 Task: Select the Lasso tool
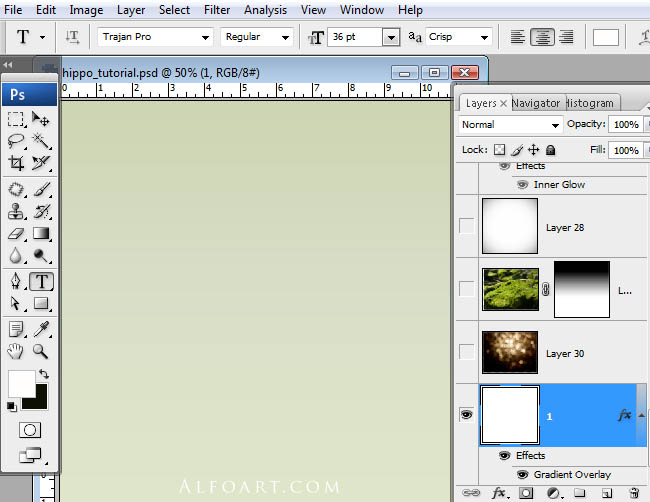tap(16, 141)
